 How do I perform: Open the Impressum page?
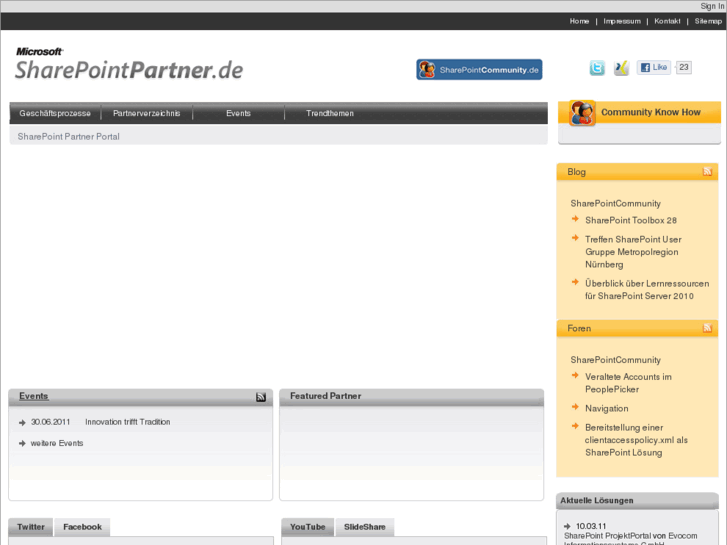(x=622, y=21)
